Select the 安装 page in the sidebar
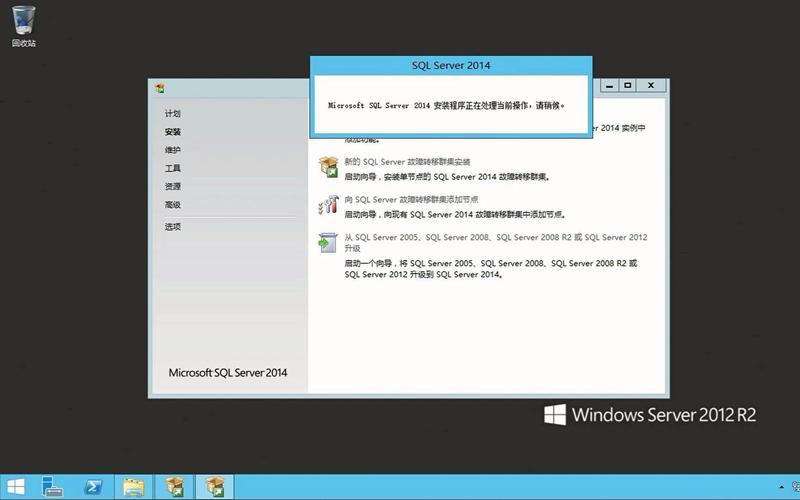 pos(172,132)
